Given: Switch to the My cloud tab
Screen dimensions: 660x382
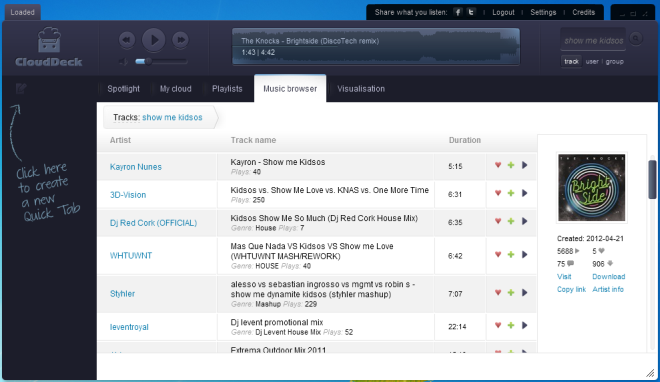Looking at the screenshot, I should click(x=176, y=89).
